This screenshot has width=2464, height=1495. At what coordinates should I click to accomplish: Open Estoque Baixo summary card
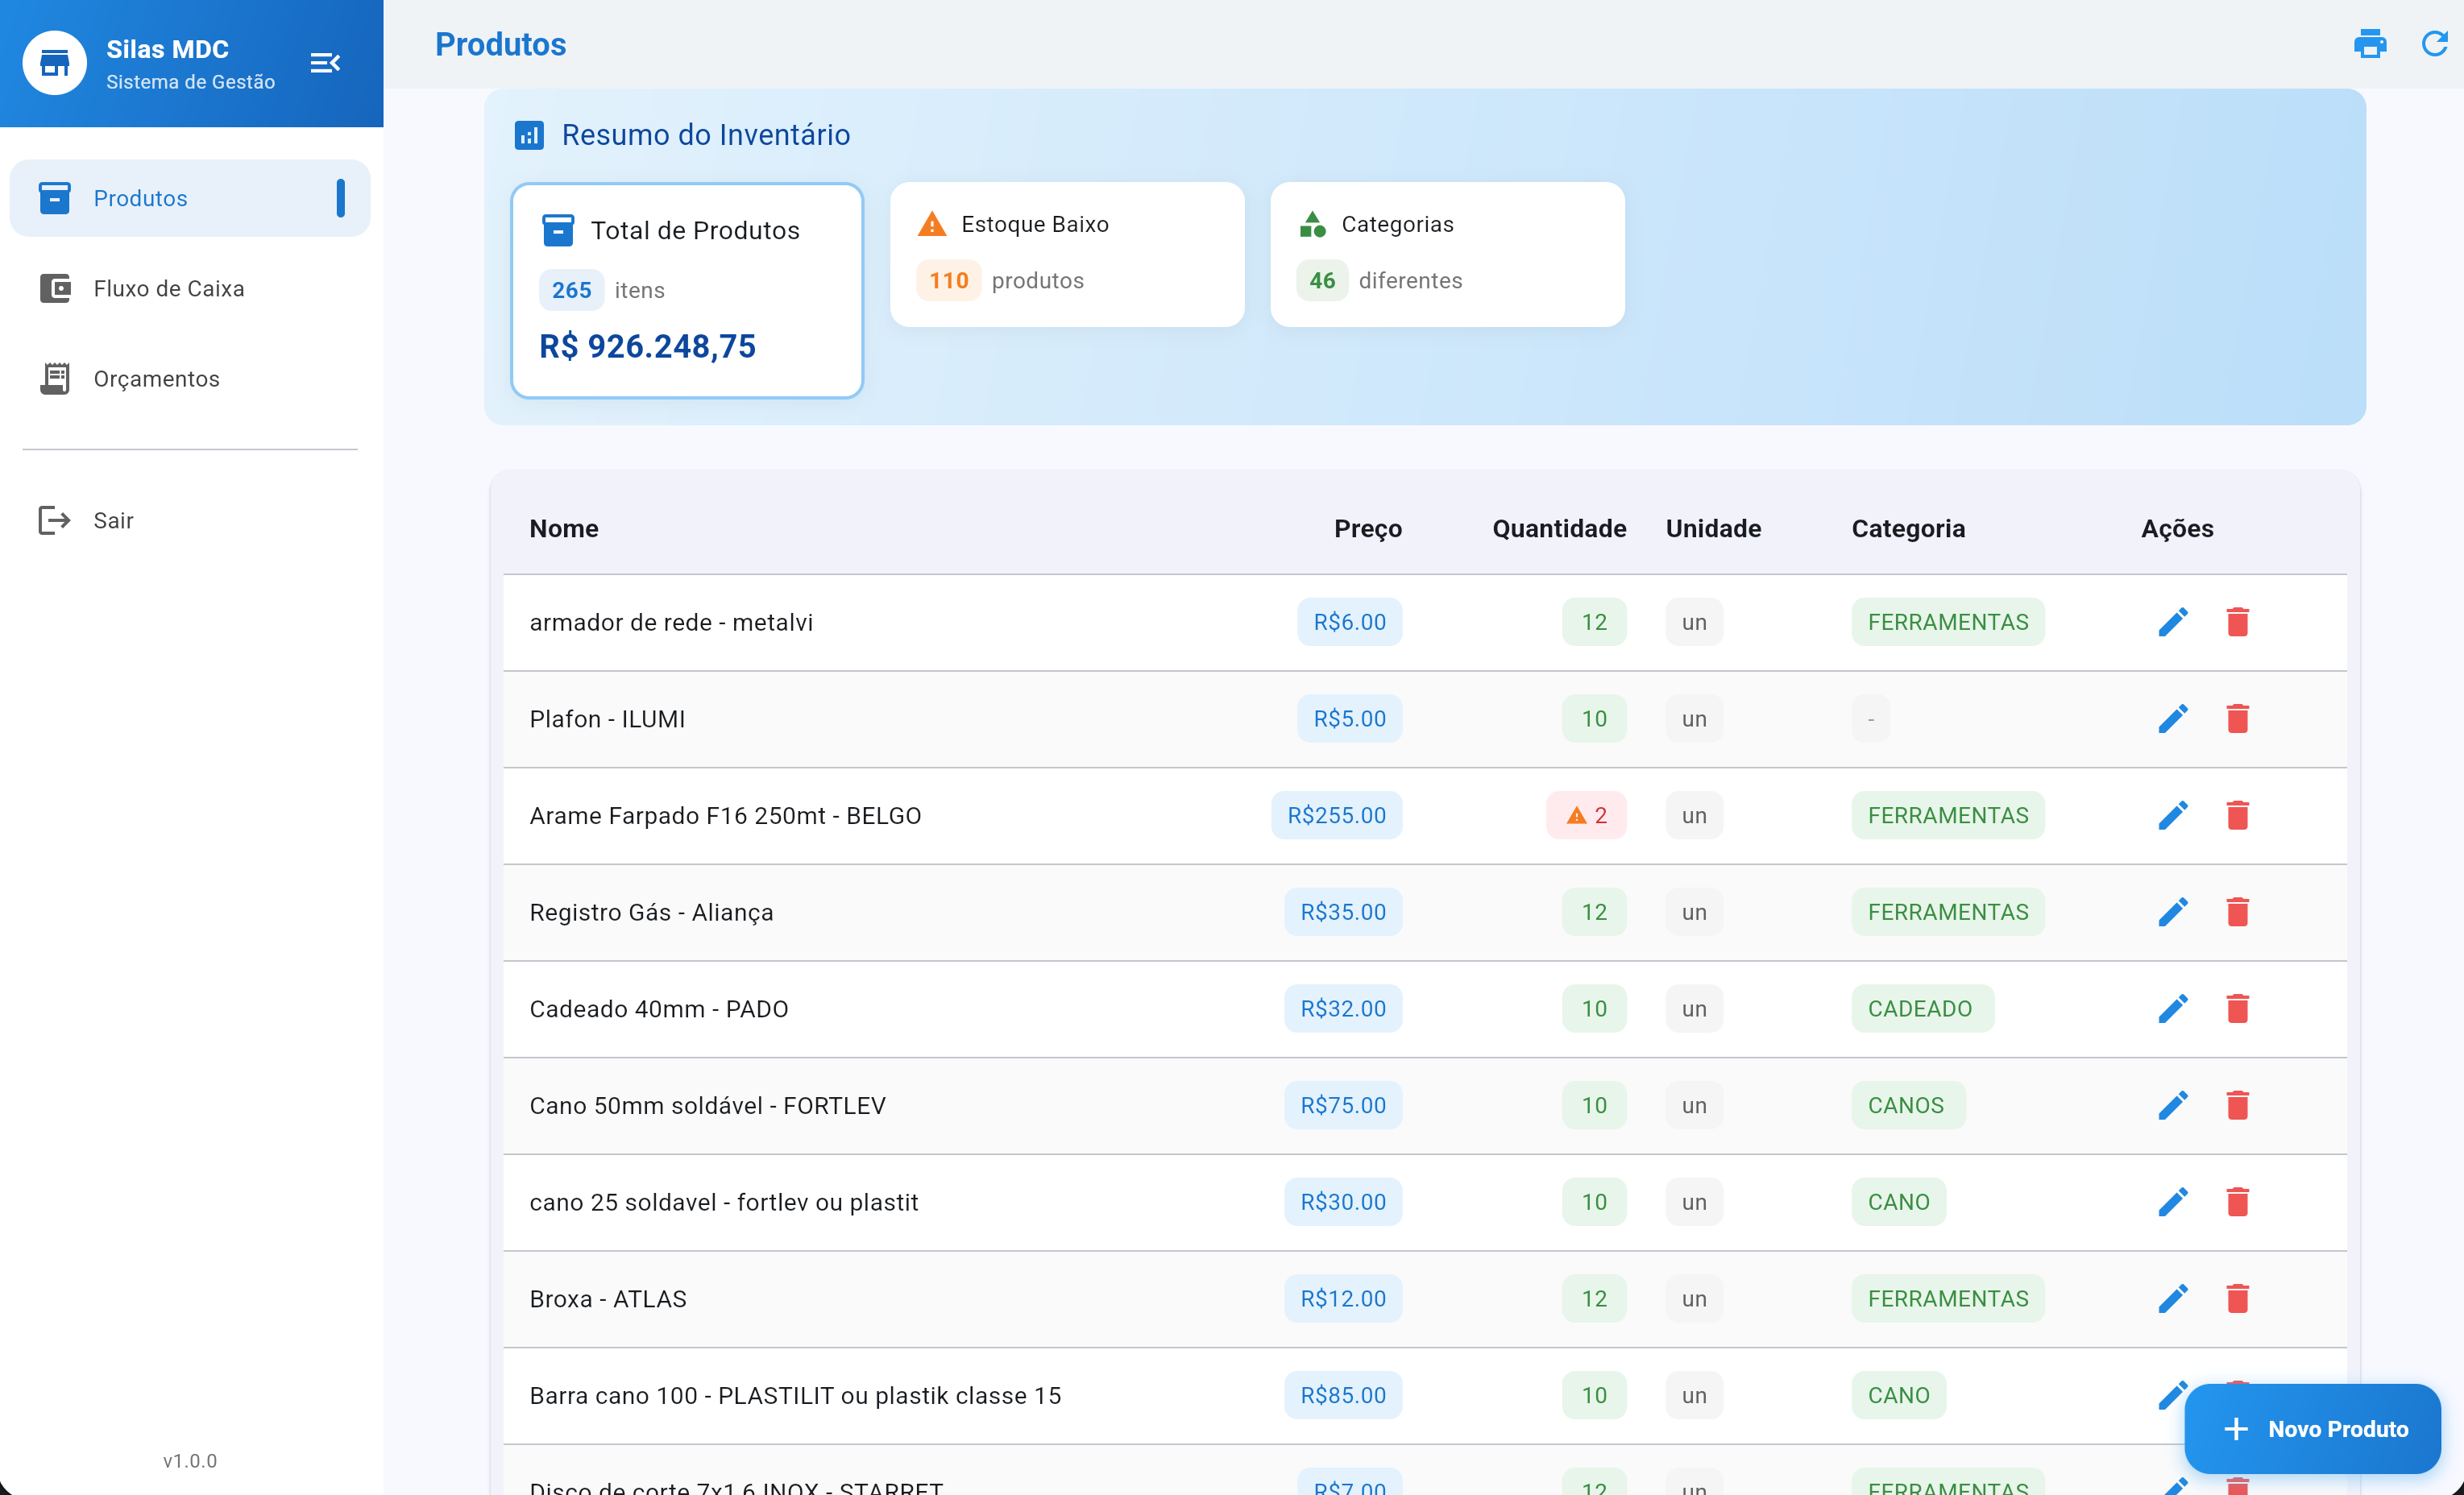click(x=1067, y=254)
